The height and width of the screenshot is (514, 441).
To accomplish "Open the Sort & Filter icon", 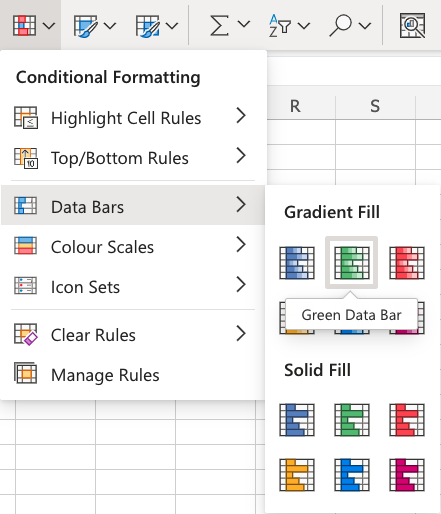I will point(280,25).
